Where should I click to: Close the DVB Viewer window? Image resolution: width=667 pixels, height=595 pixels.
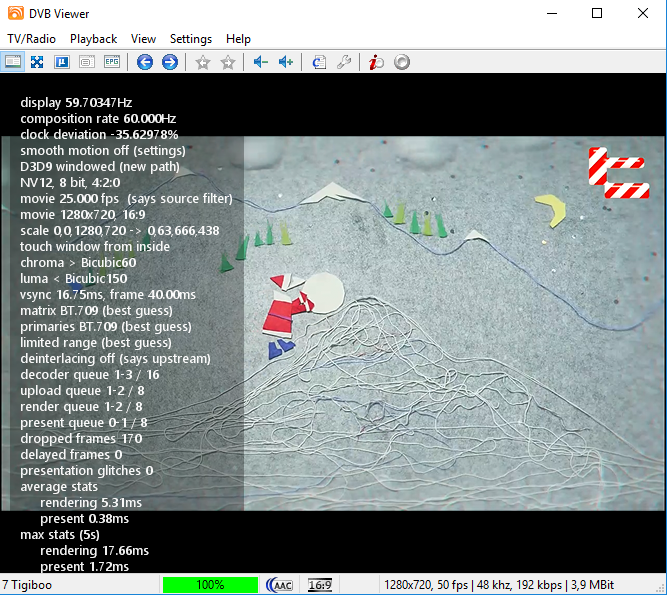coord(643,13)
